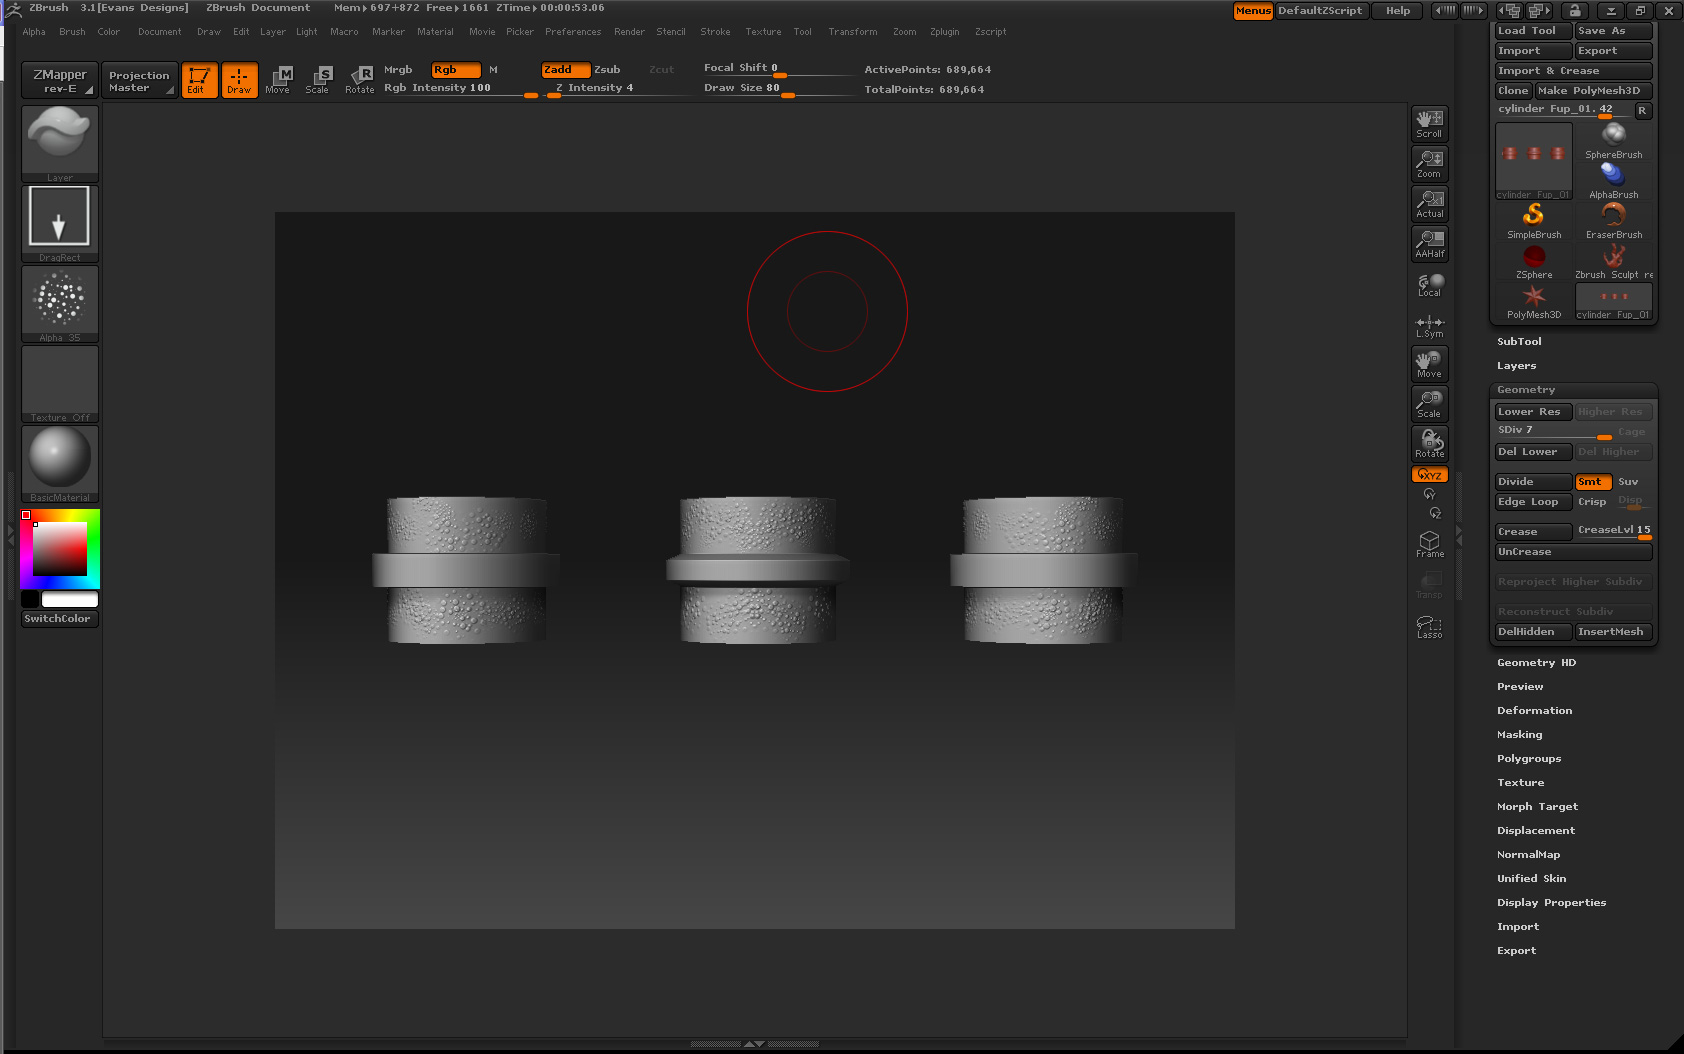Viewport: 1684px width, 1054px height.
Task: Select the ZSphere tool
Action: 1533,260
